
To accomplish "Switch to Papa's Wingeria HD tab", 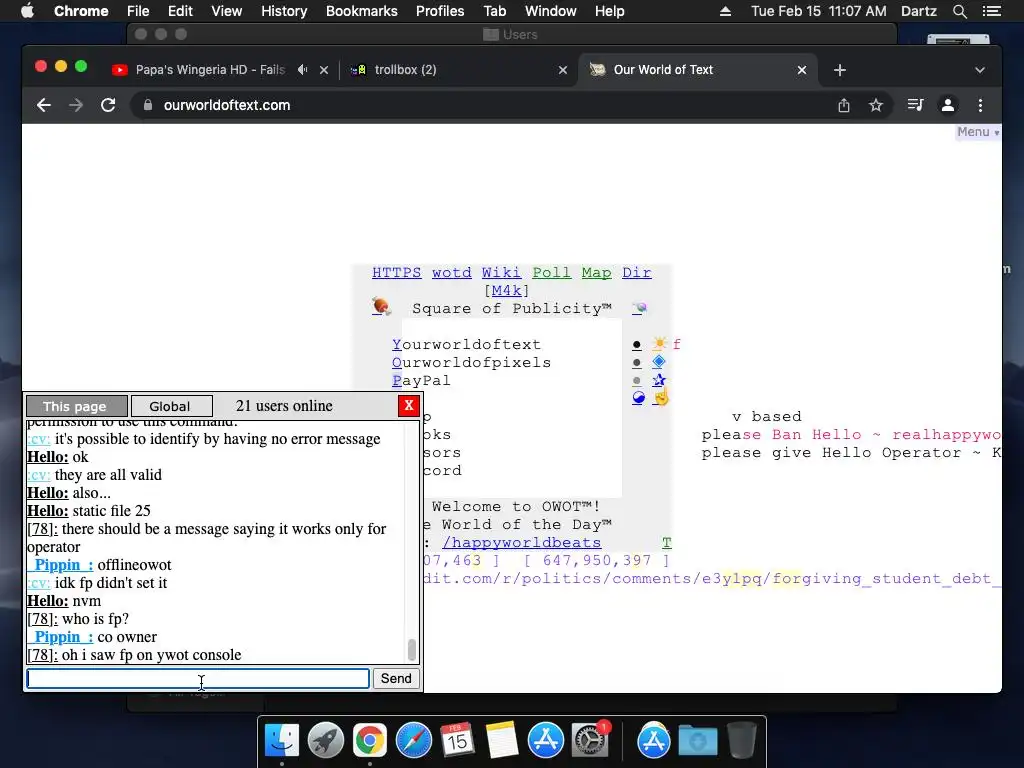I will 210,70.
